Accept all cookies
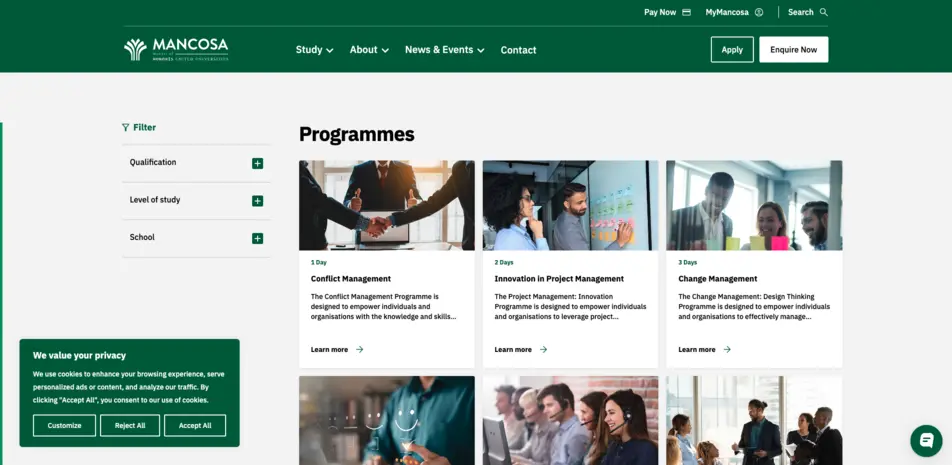Viewport: 952px width, 465px height. tap(195, 425)
